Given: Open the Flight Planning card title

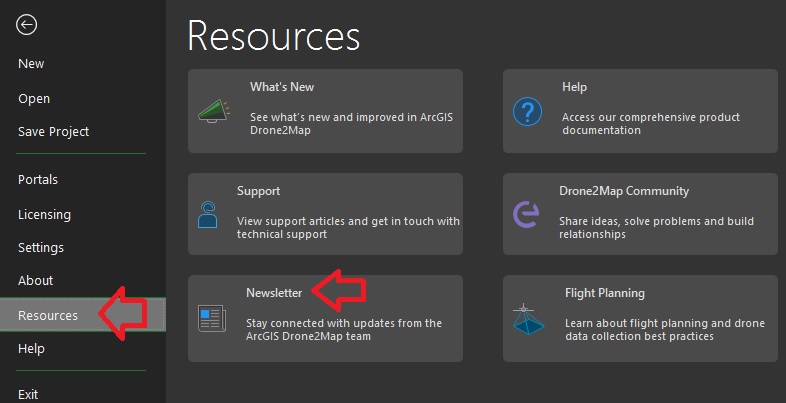Looking at the screenshot, I should click(605, 293).
